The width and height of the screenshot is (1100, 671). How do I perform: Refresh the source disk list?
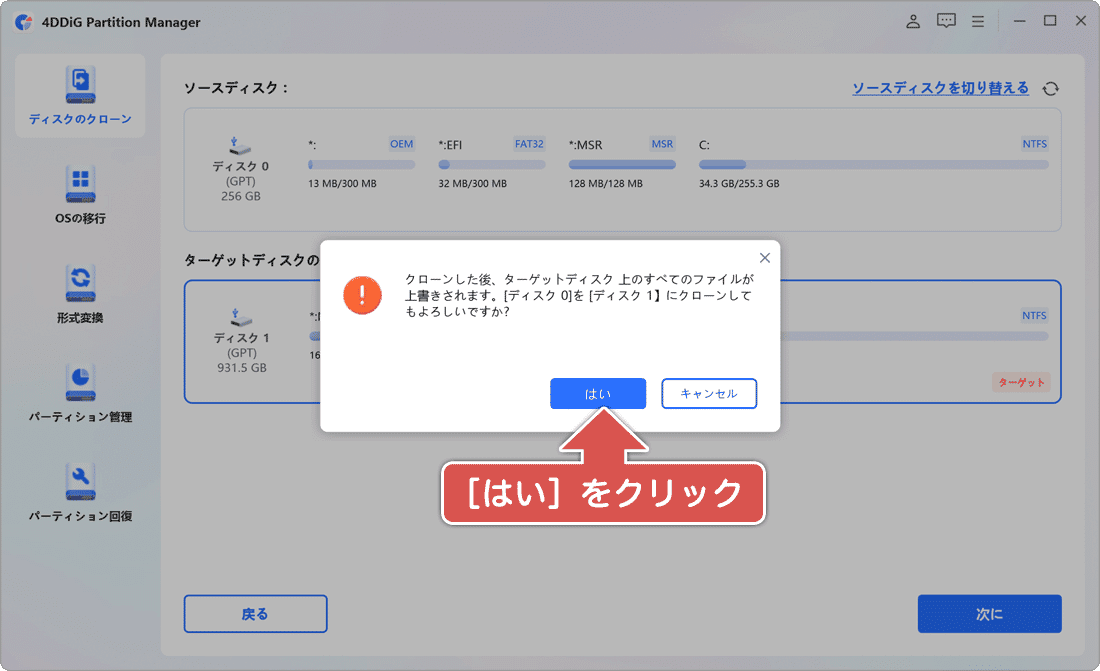(x=1050, y=88)
